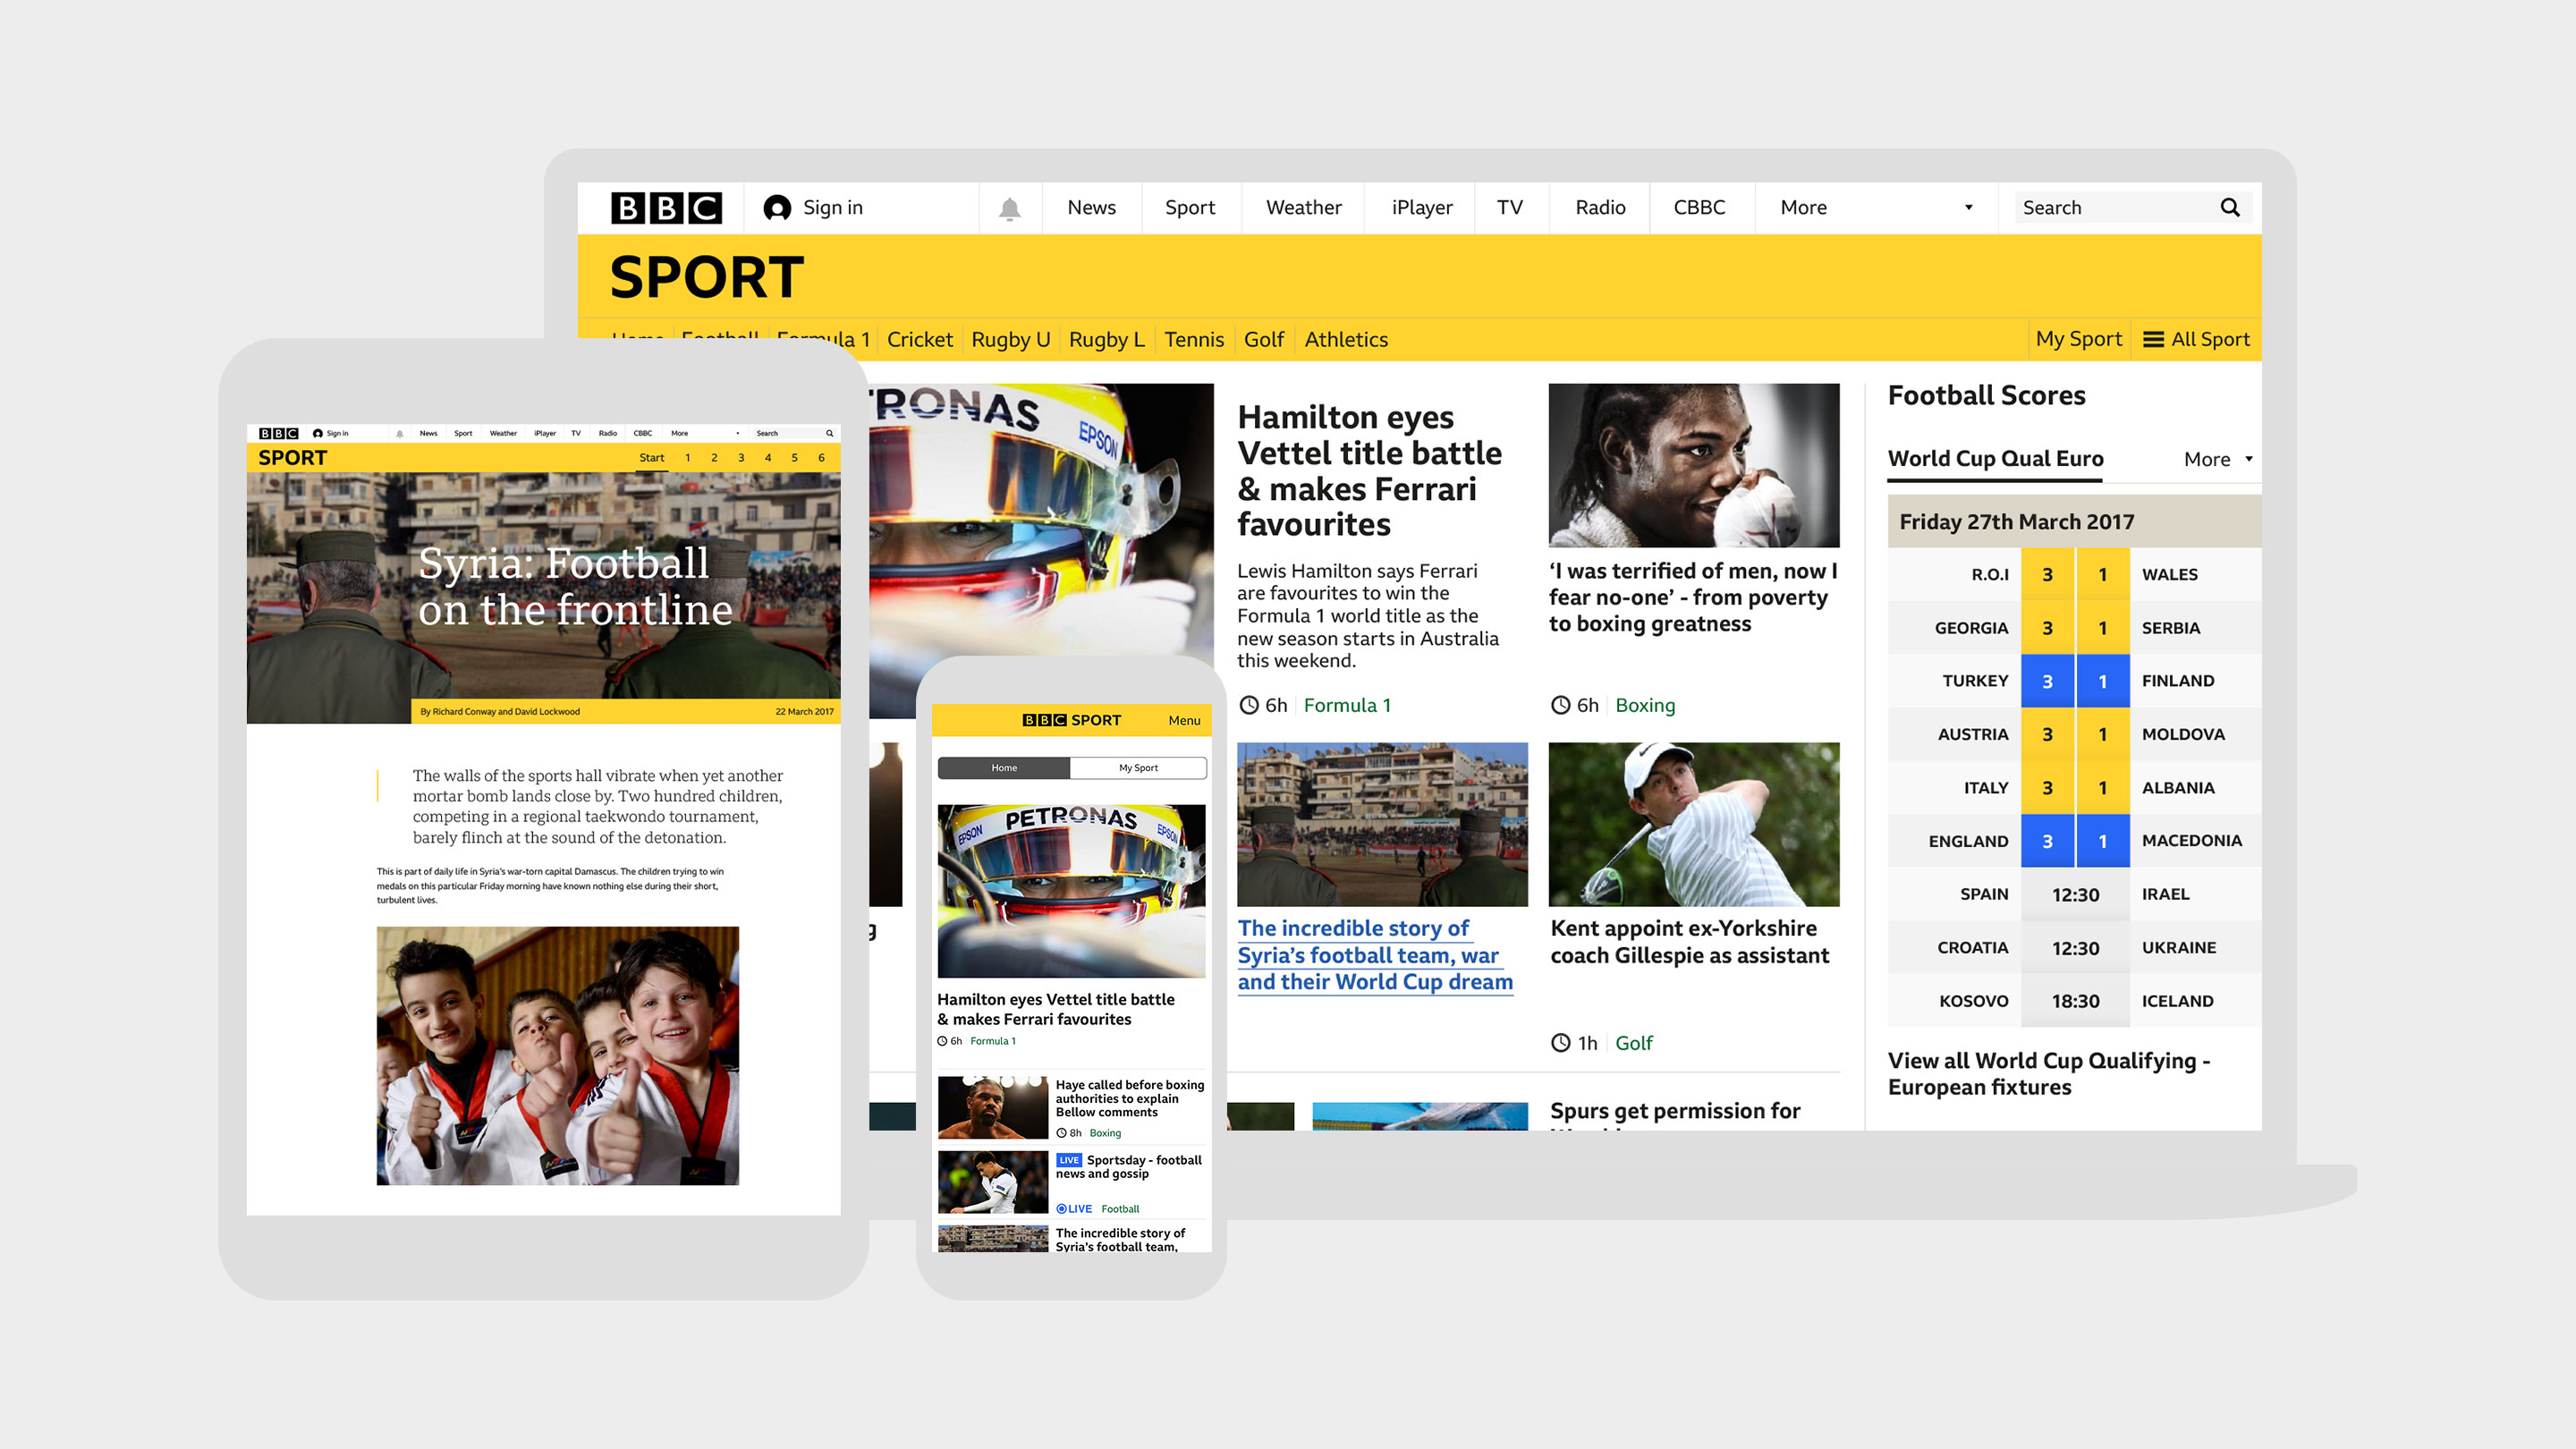
Task: Click the Turkey vs Finland blue score
Action: pyautogui.click(x=2074, y=681)
